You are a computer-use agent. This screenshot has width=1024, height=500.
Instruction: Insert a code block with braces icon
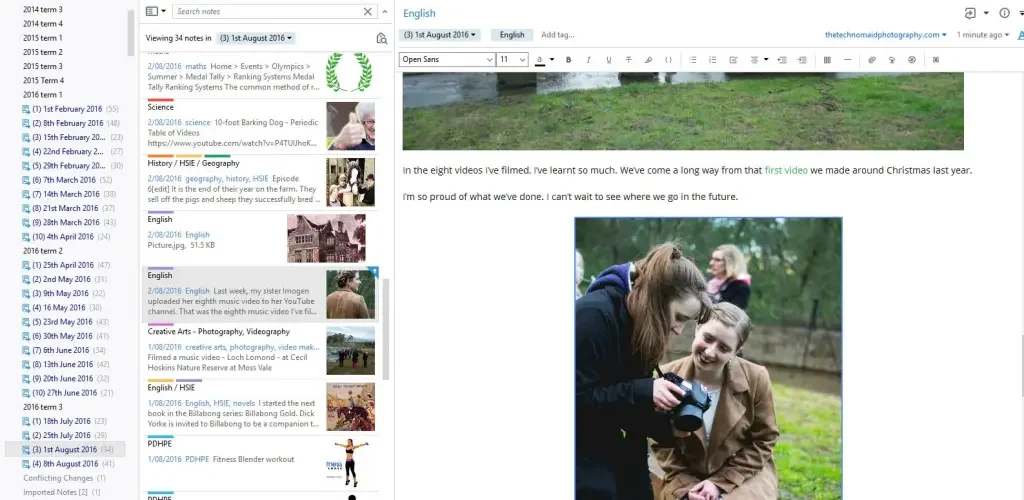[668, 59]
